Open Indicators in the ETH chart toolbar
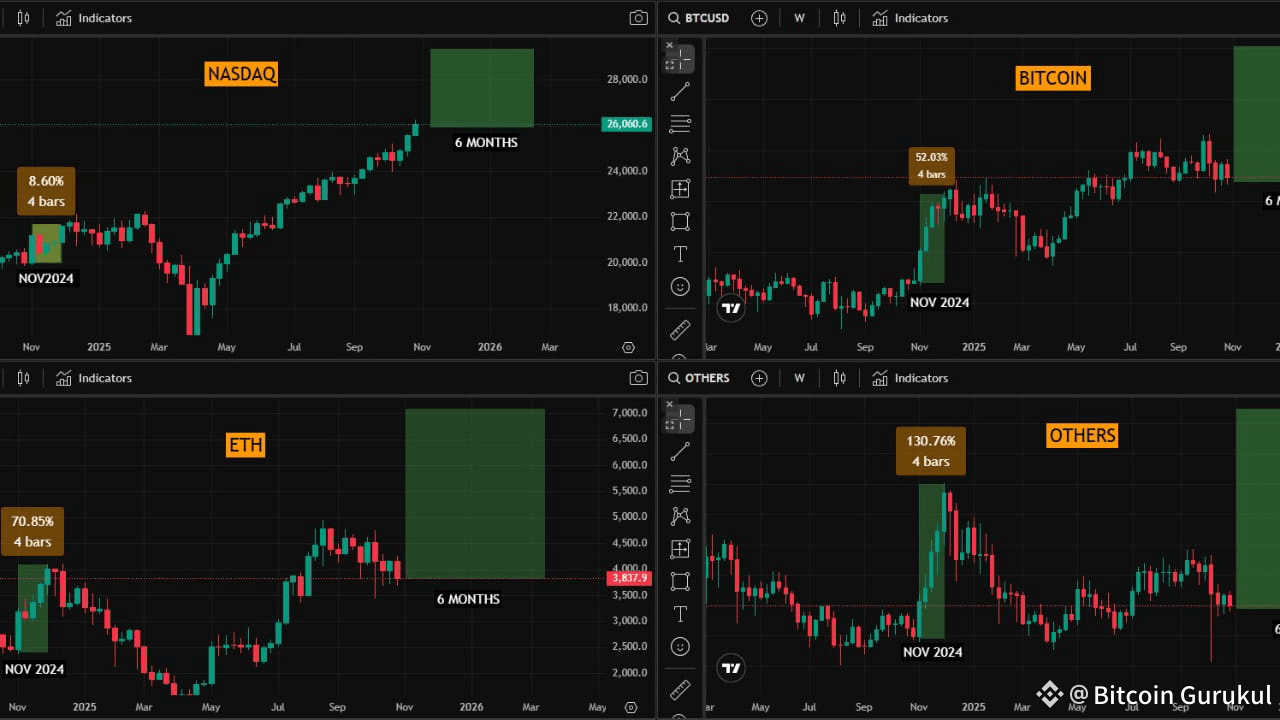This screenshot has width=1280, height=720. pos(94,378)
